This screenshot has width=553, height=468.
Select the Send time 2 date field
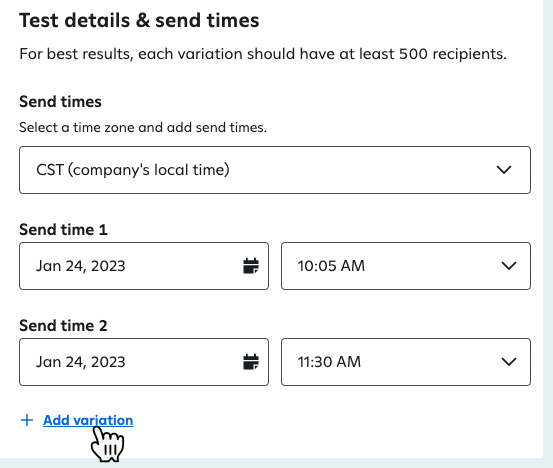point(144,362)
